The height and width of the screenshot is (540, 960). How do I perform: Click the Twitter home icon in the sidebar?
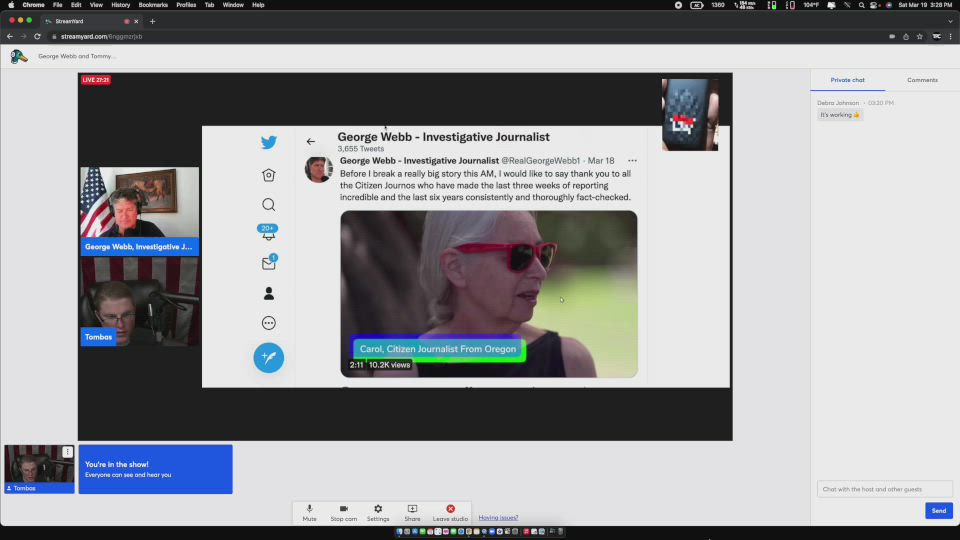[x=268, y=175]
